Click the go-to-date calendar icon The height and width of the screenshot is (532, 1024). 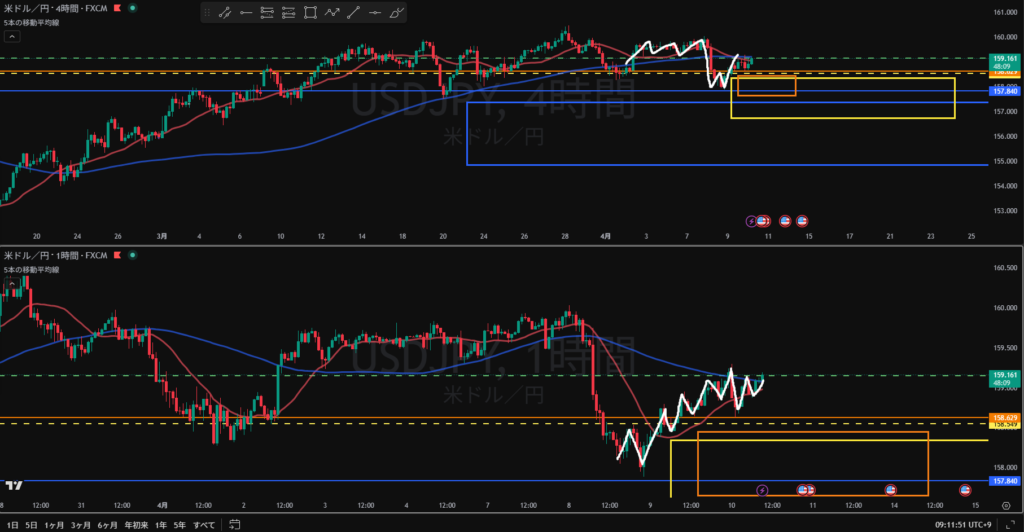[x=233, y=524]
